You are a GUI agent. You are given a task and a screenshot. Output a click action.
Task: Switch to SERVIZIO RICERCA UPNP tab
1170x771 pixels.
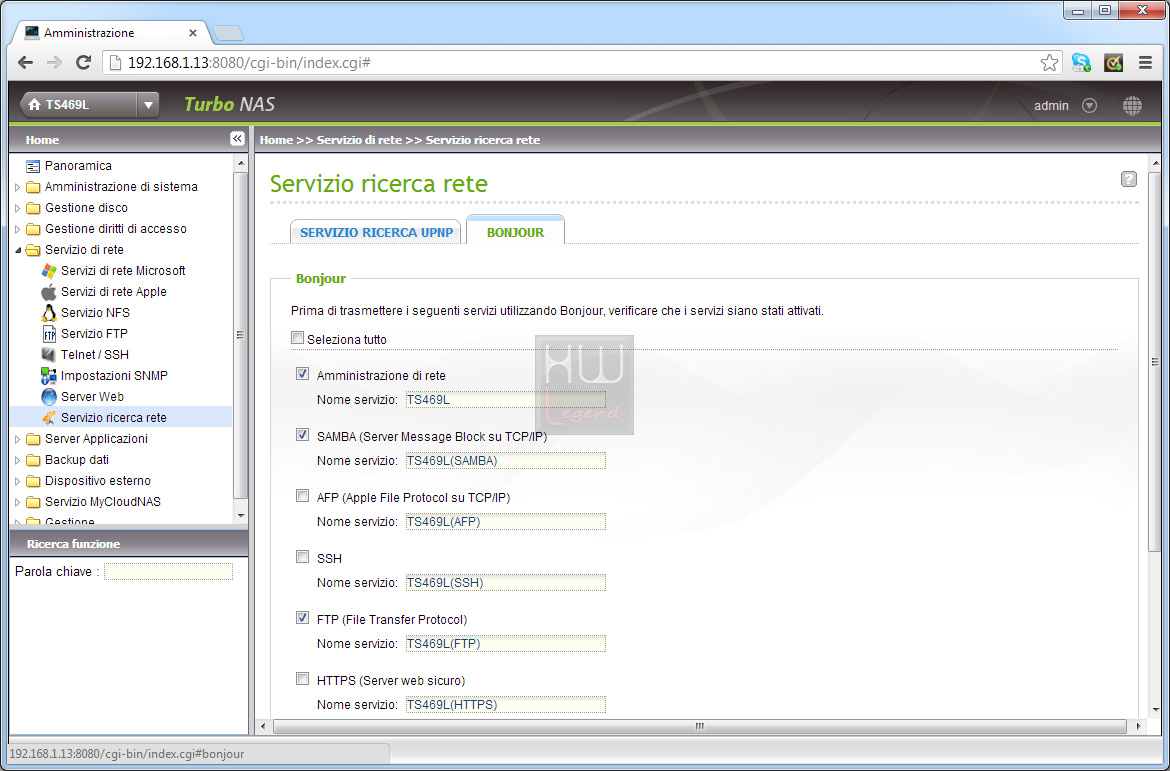(x=376, y=232)
